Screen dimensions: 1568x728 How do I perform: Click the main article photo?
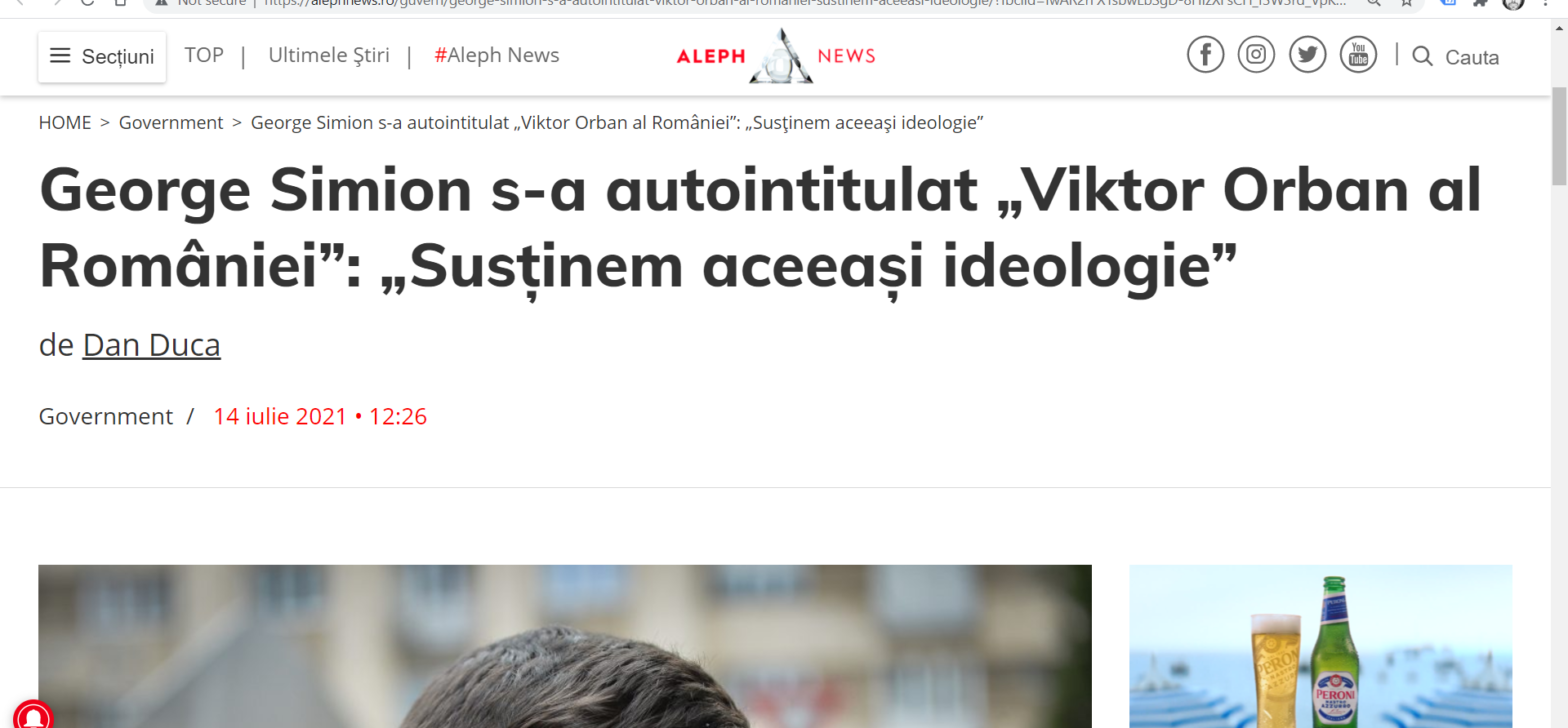point(565,646)
